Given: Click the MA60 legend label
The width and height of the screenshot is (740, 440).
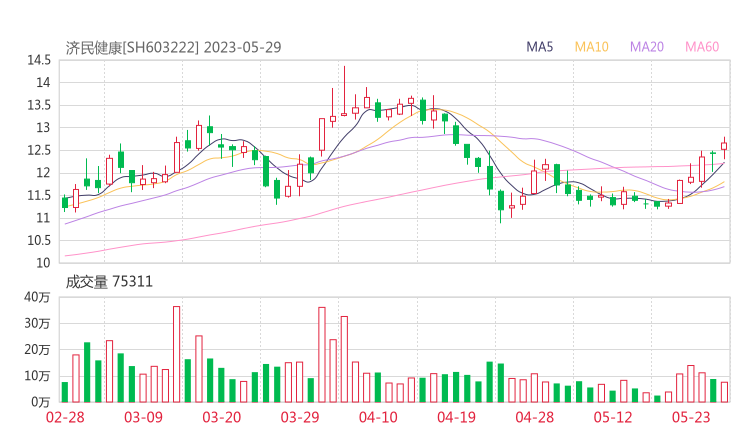Looking at the screenshot, I should tap(702, 47).
